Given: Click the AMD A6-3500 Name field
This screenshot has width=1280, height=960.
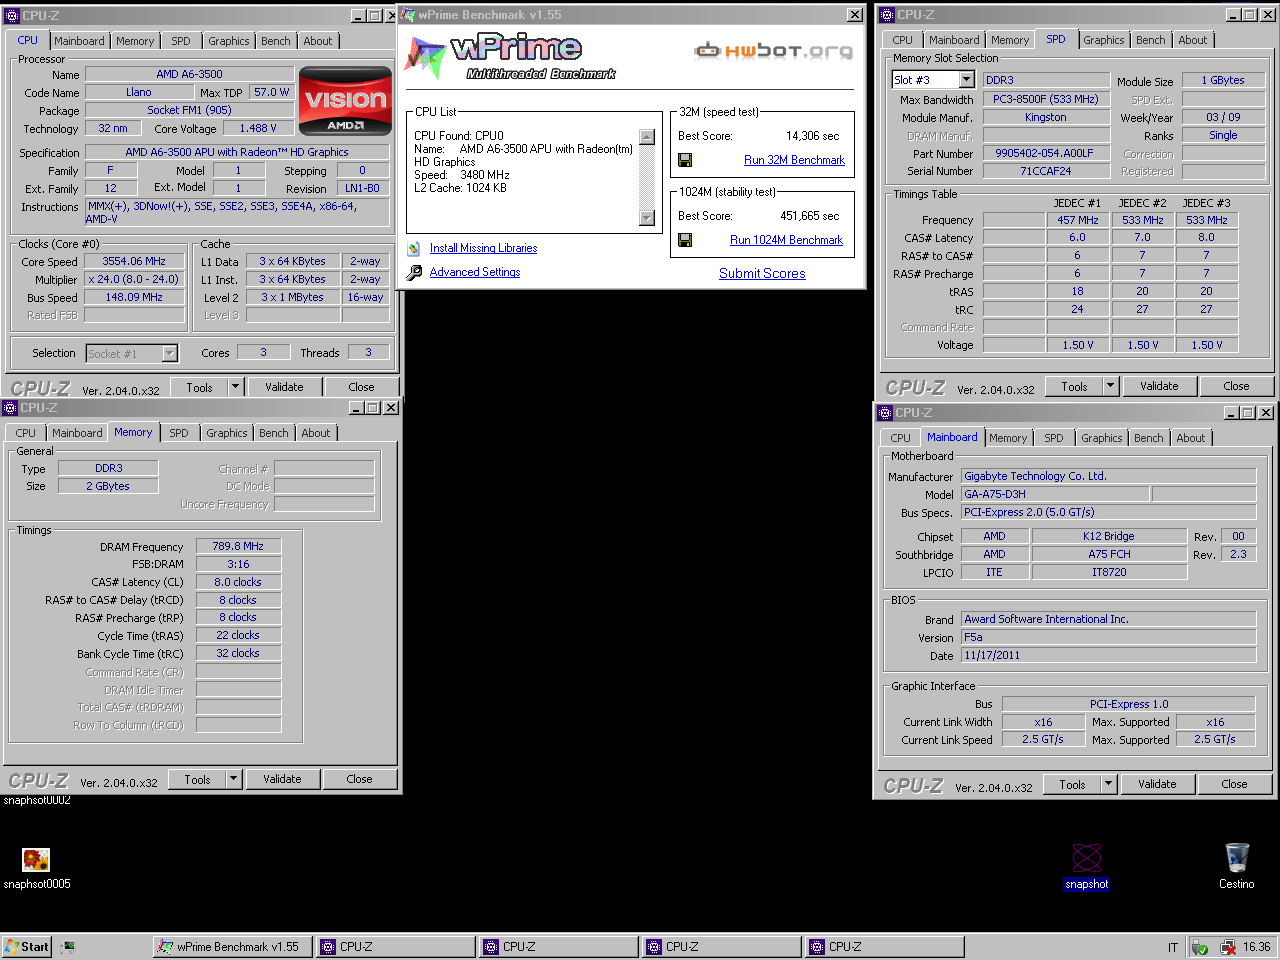Looking at the screenshot, I should pos(189,74).
